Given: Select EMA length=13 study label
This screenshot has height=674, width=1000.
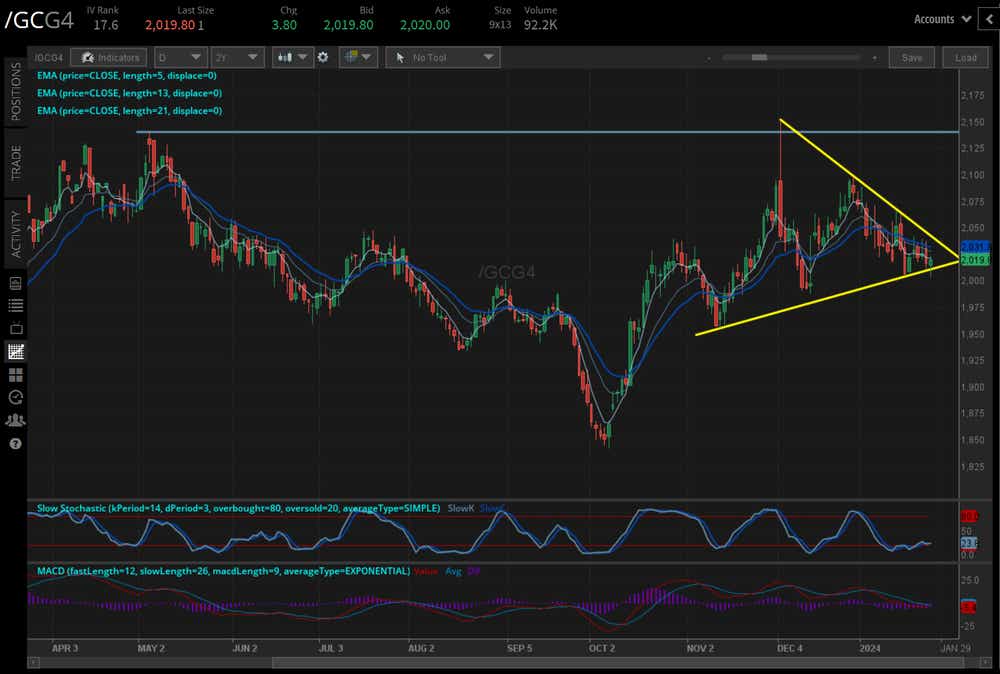Looking at the screenshot, I should [x=129, y=93].
